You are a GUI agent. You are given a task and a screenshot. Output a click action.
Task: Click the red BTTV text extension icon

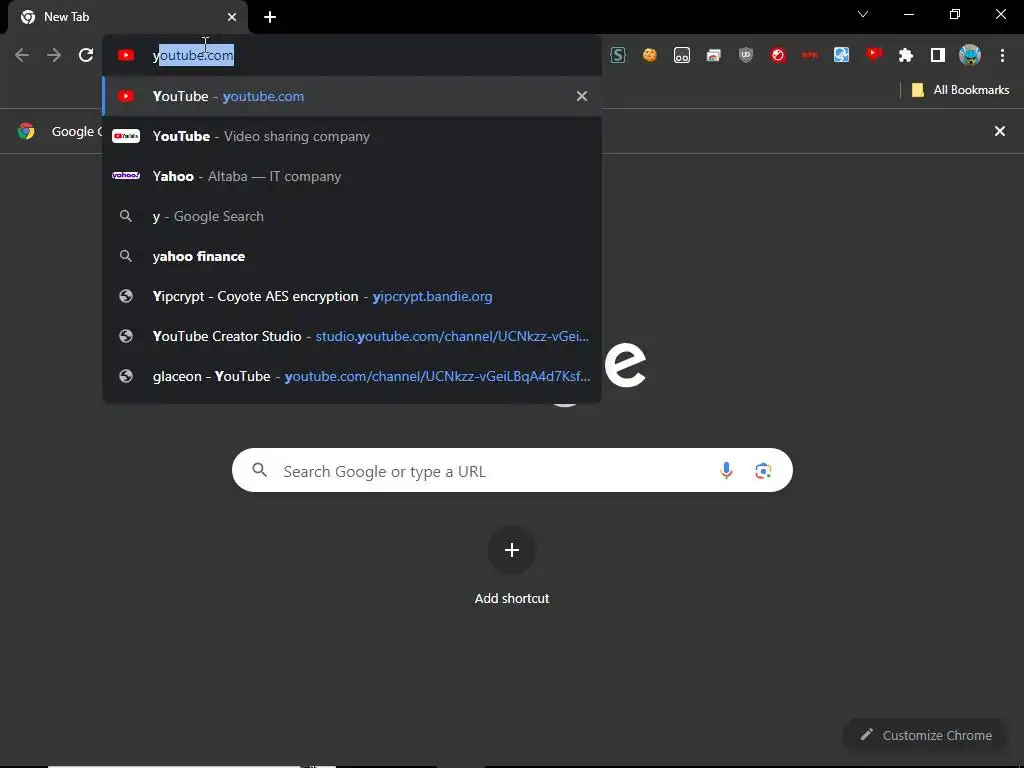tap(810, 56)
